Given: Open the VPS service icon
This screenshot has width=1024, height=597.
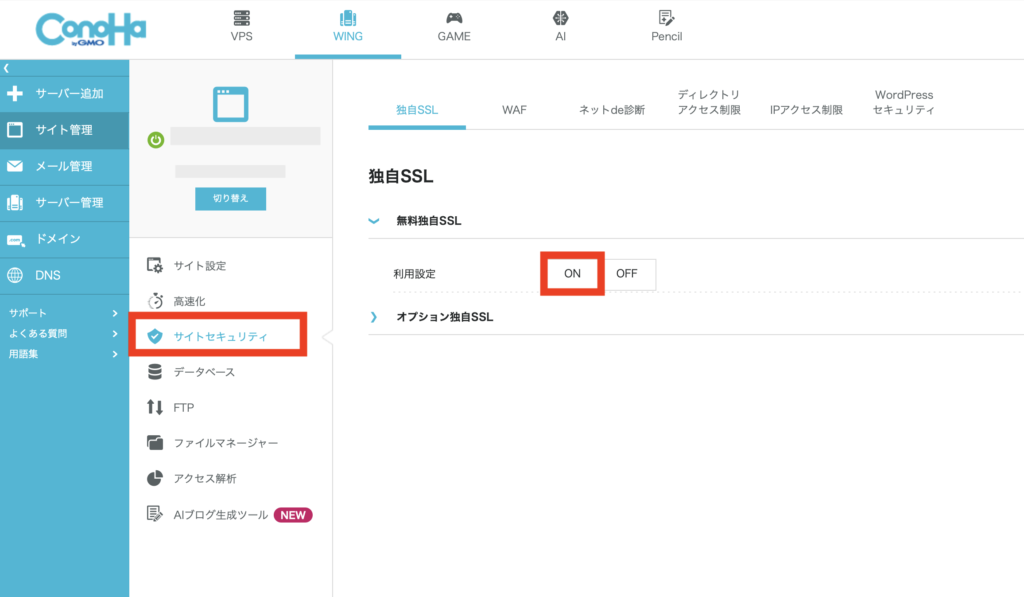Looking at the screenshot, I should (x=240, y=18).
